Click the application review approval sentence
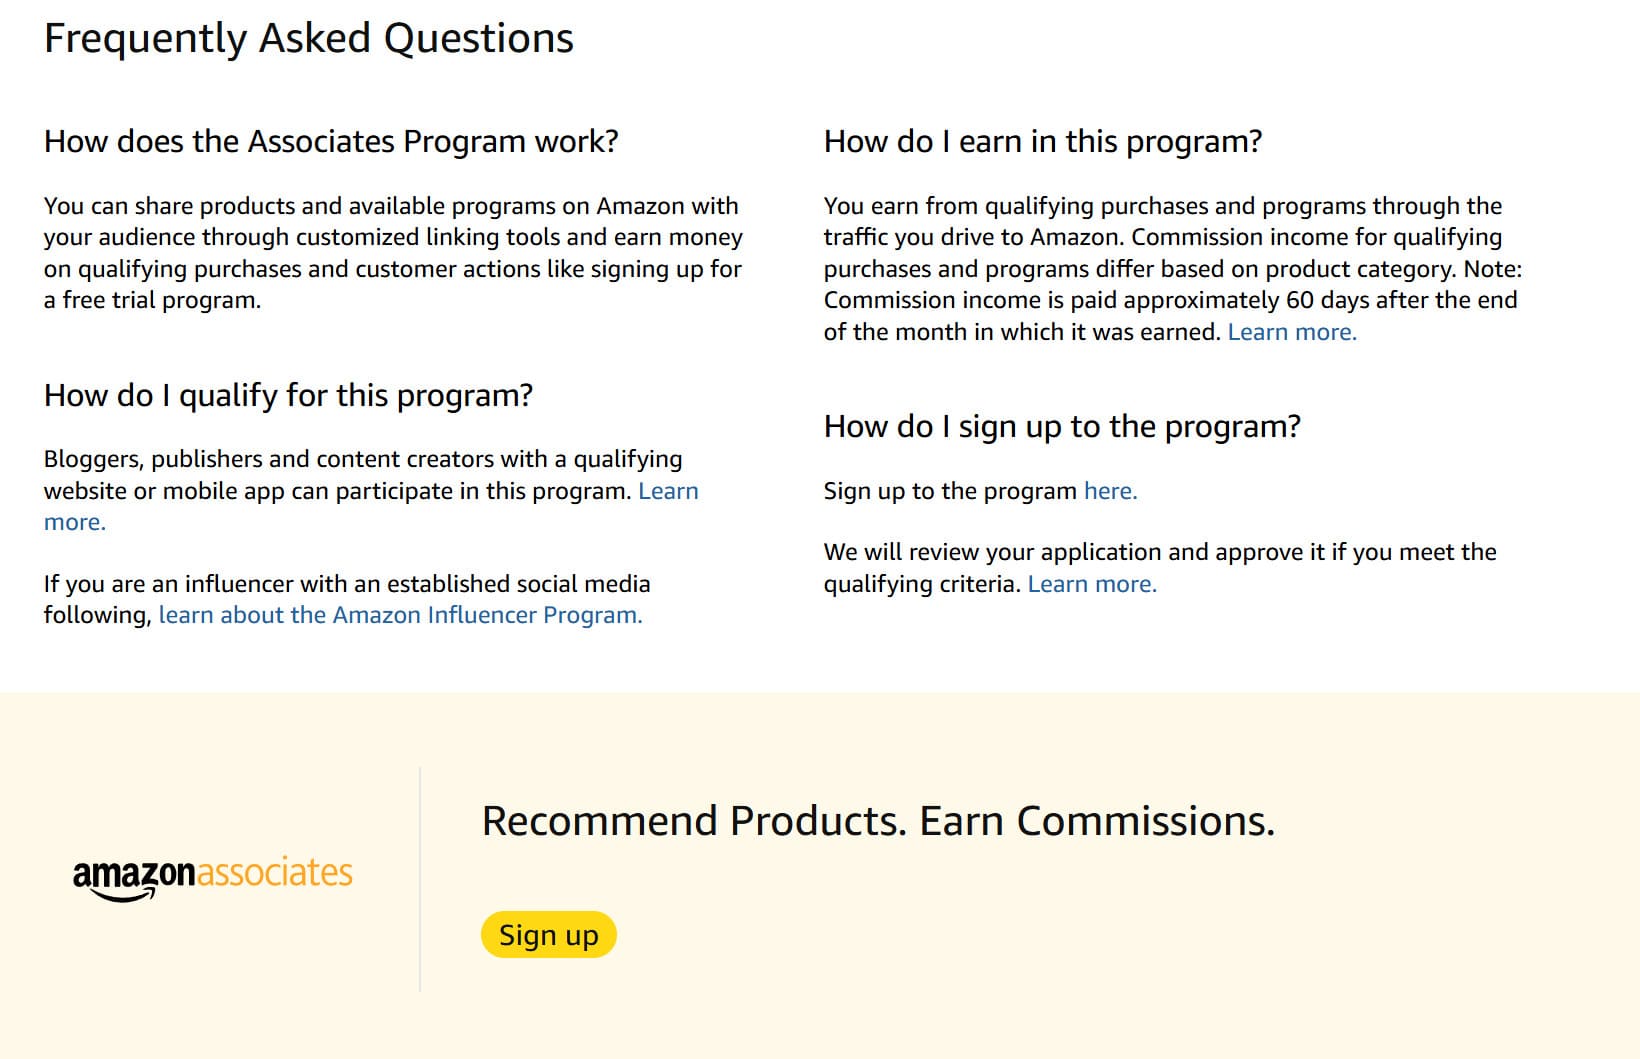 (x=1159, y=567)
